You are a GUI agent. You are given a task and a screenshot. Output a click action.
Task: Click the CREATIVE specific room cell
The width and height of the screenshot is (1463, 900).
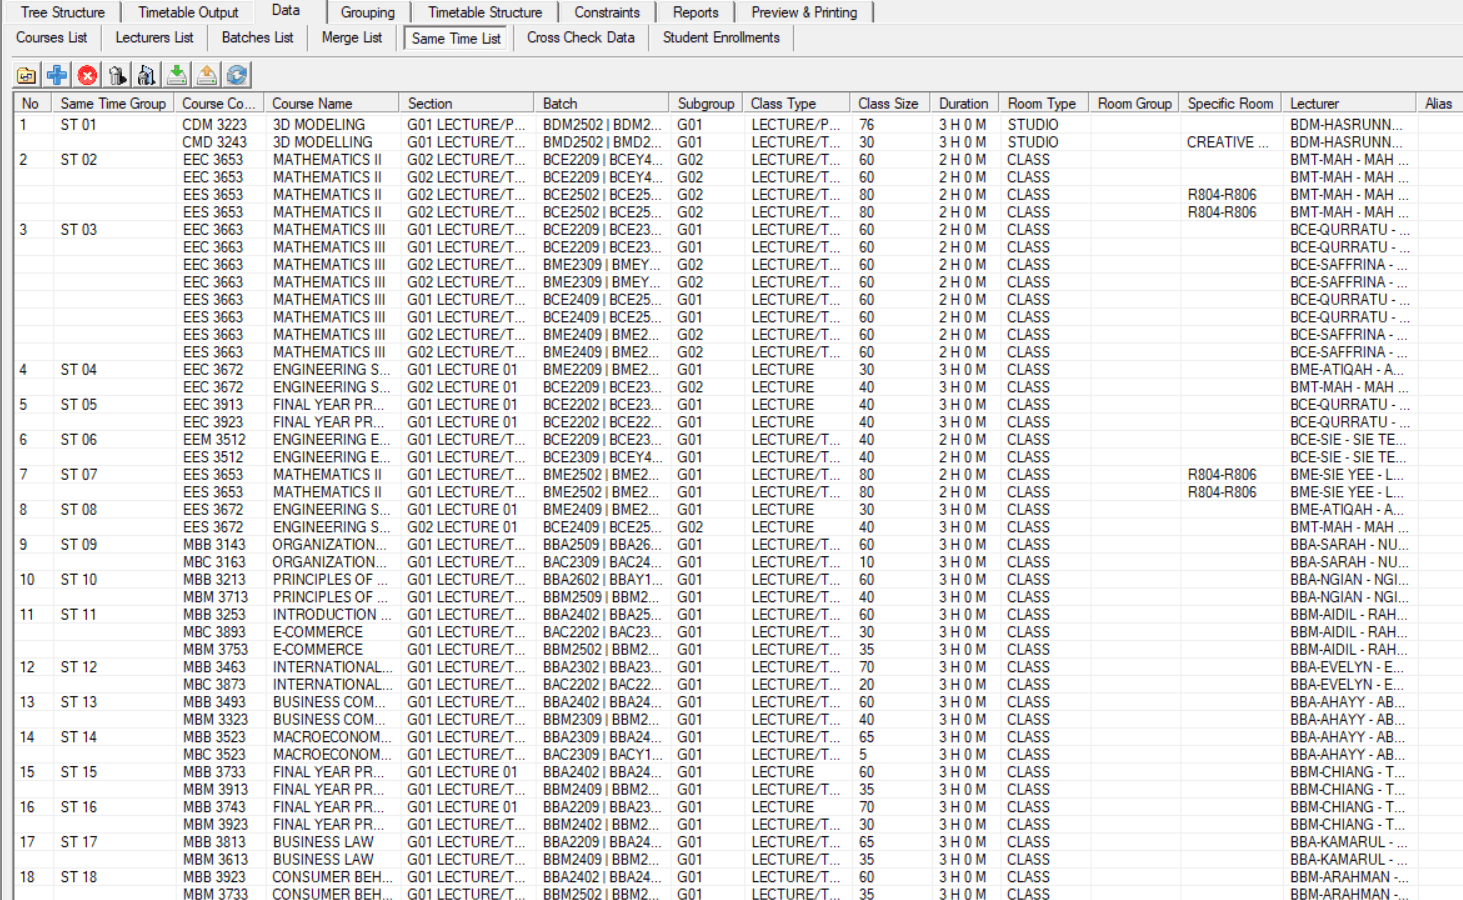pos(1227,142)
